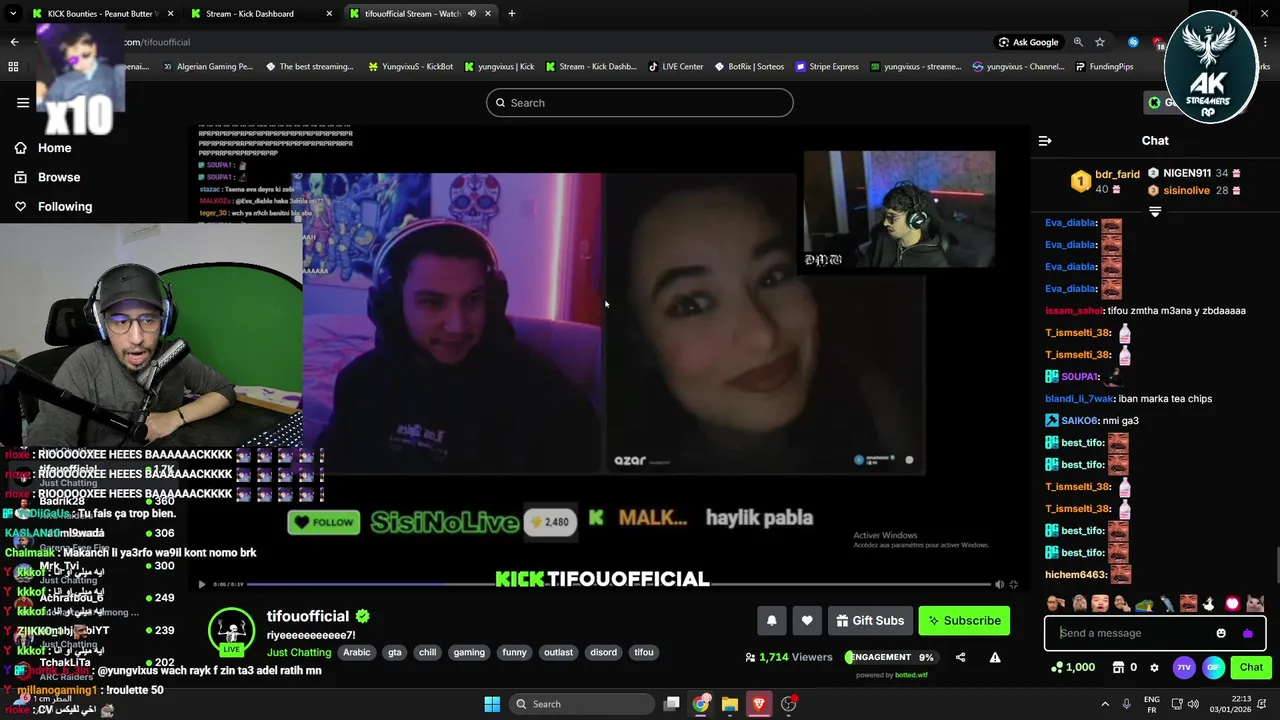Switch to Stream - Kick Dashboard tab
Viewport: 1280px width, 720px height.
[x=260, y=14]
